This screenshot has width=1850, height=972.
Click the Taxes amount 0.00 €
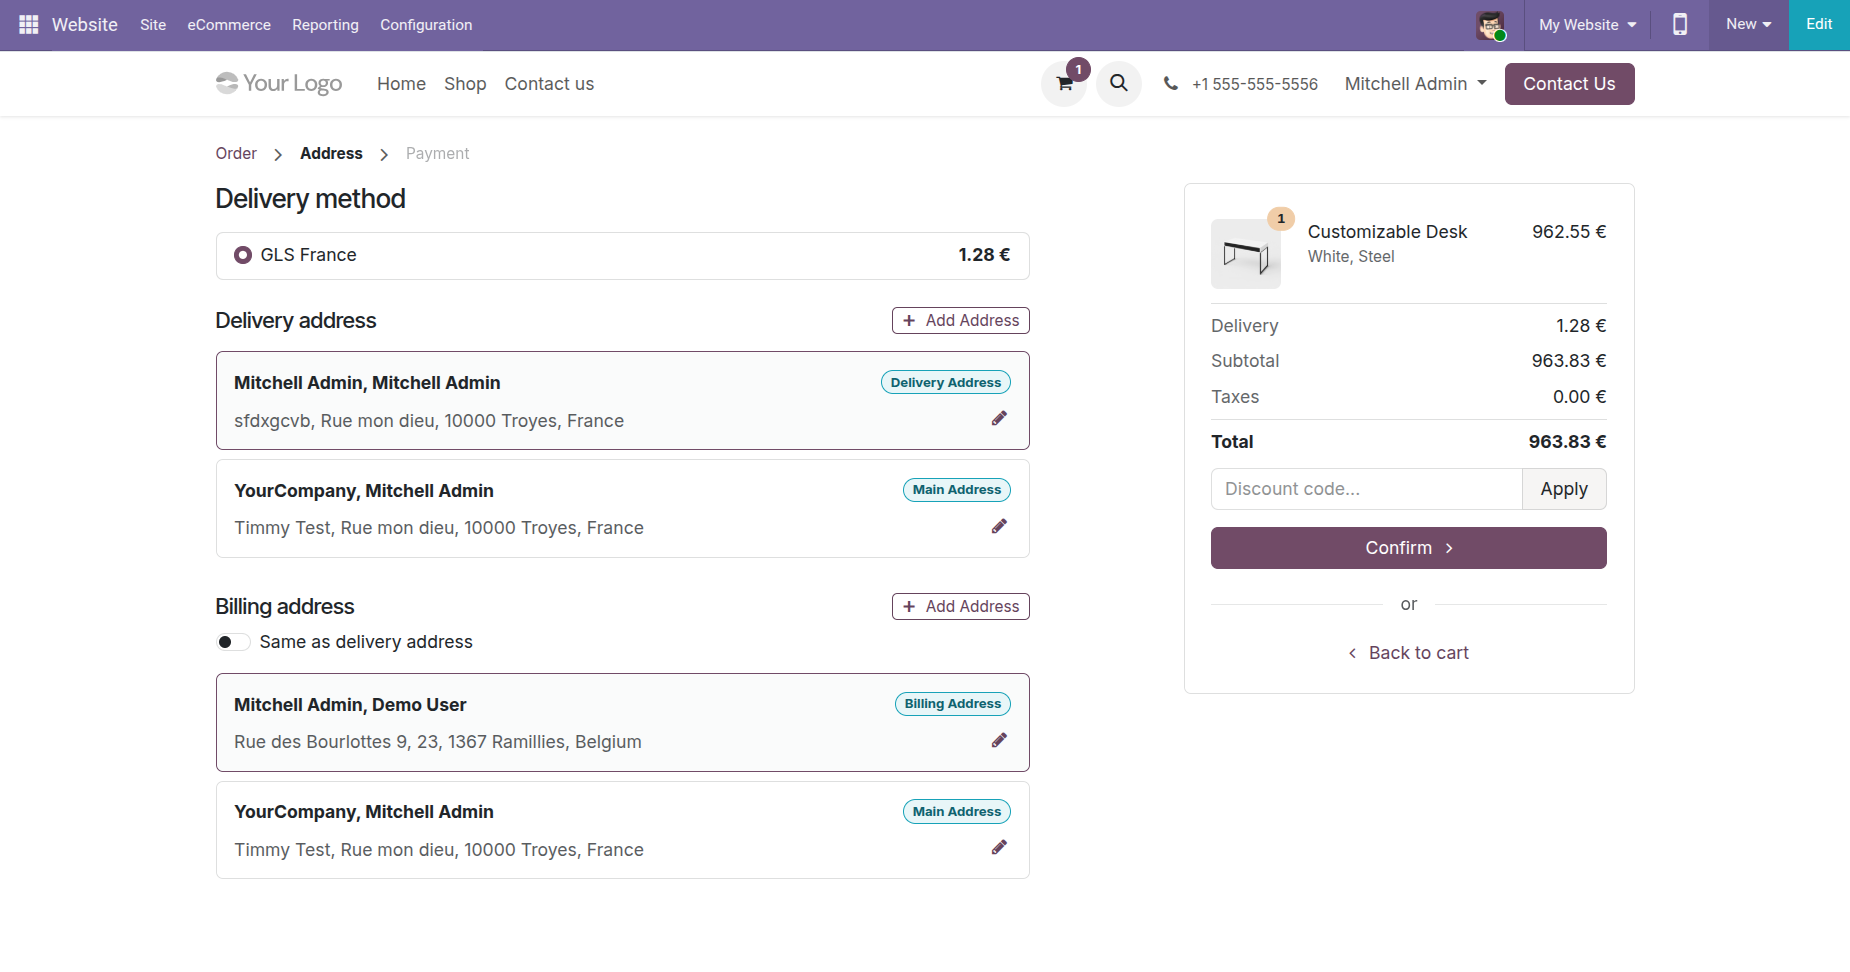click(1579, 397)
